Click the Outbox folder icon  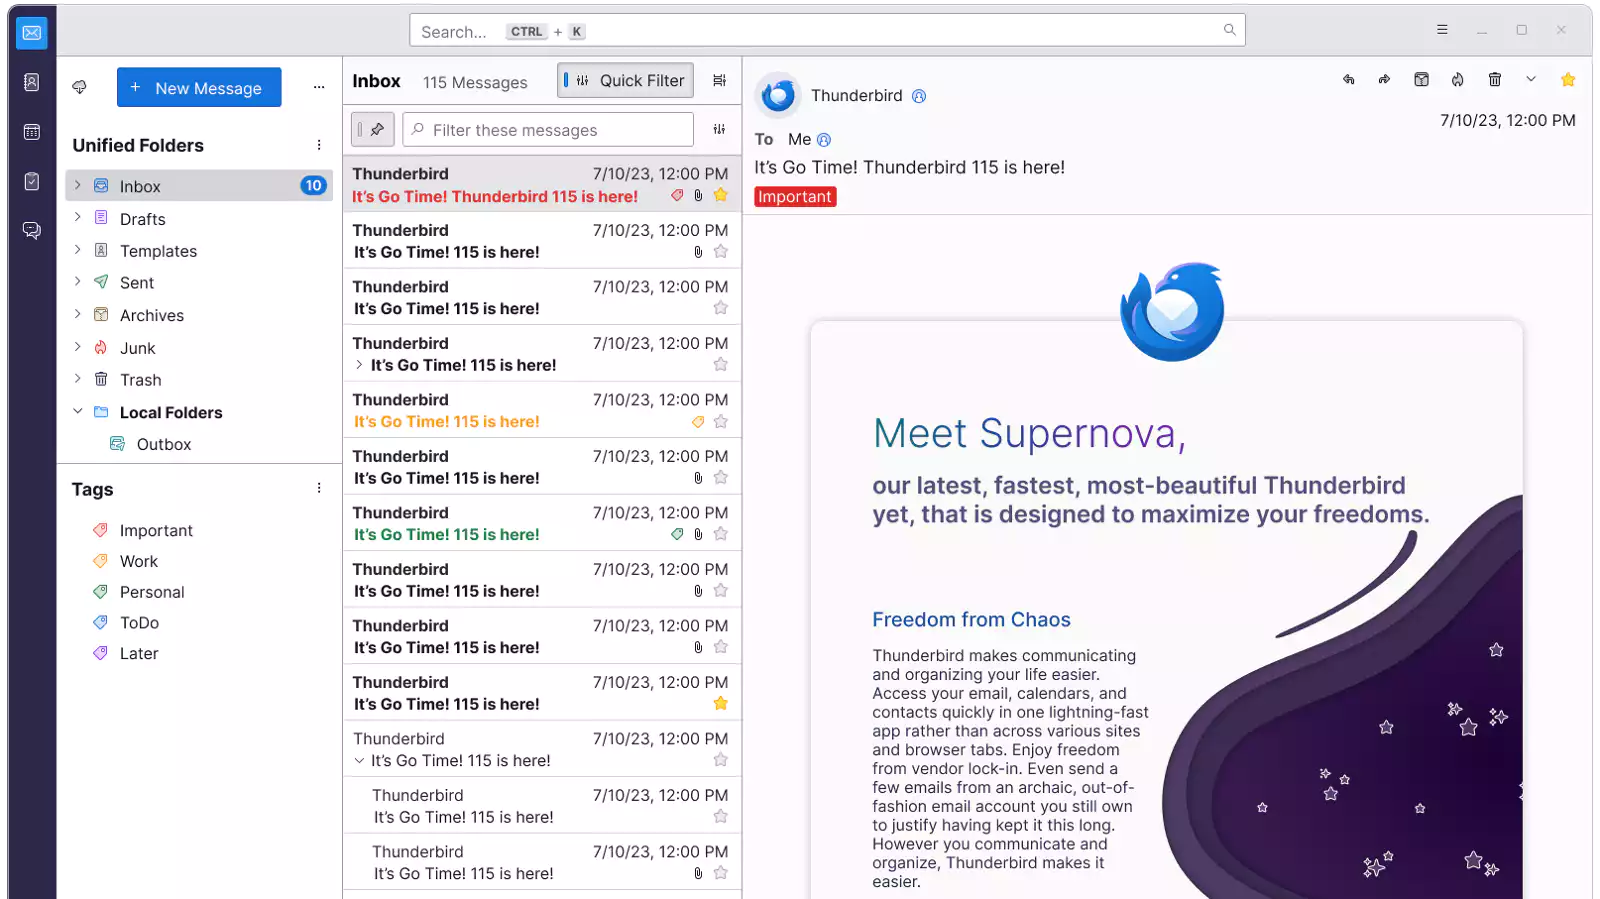pos(117,444)
